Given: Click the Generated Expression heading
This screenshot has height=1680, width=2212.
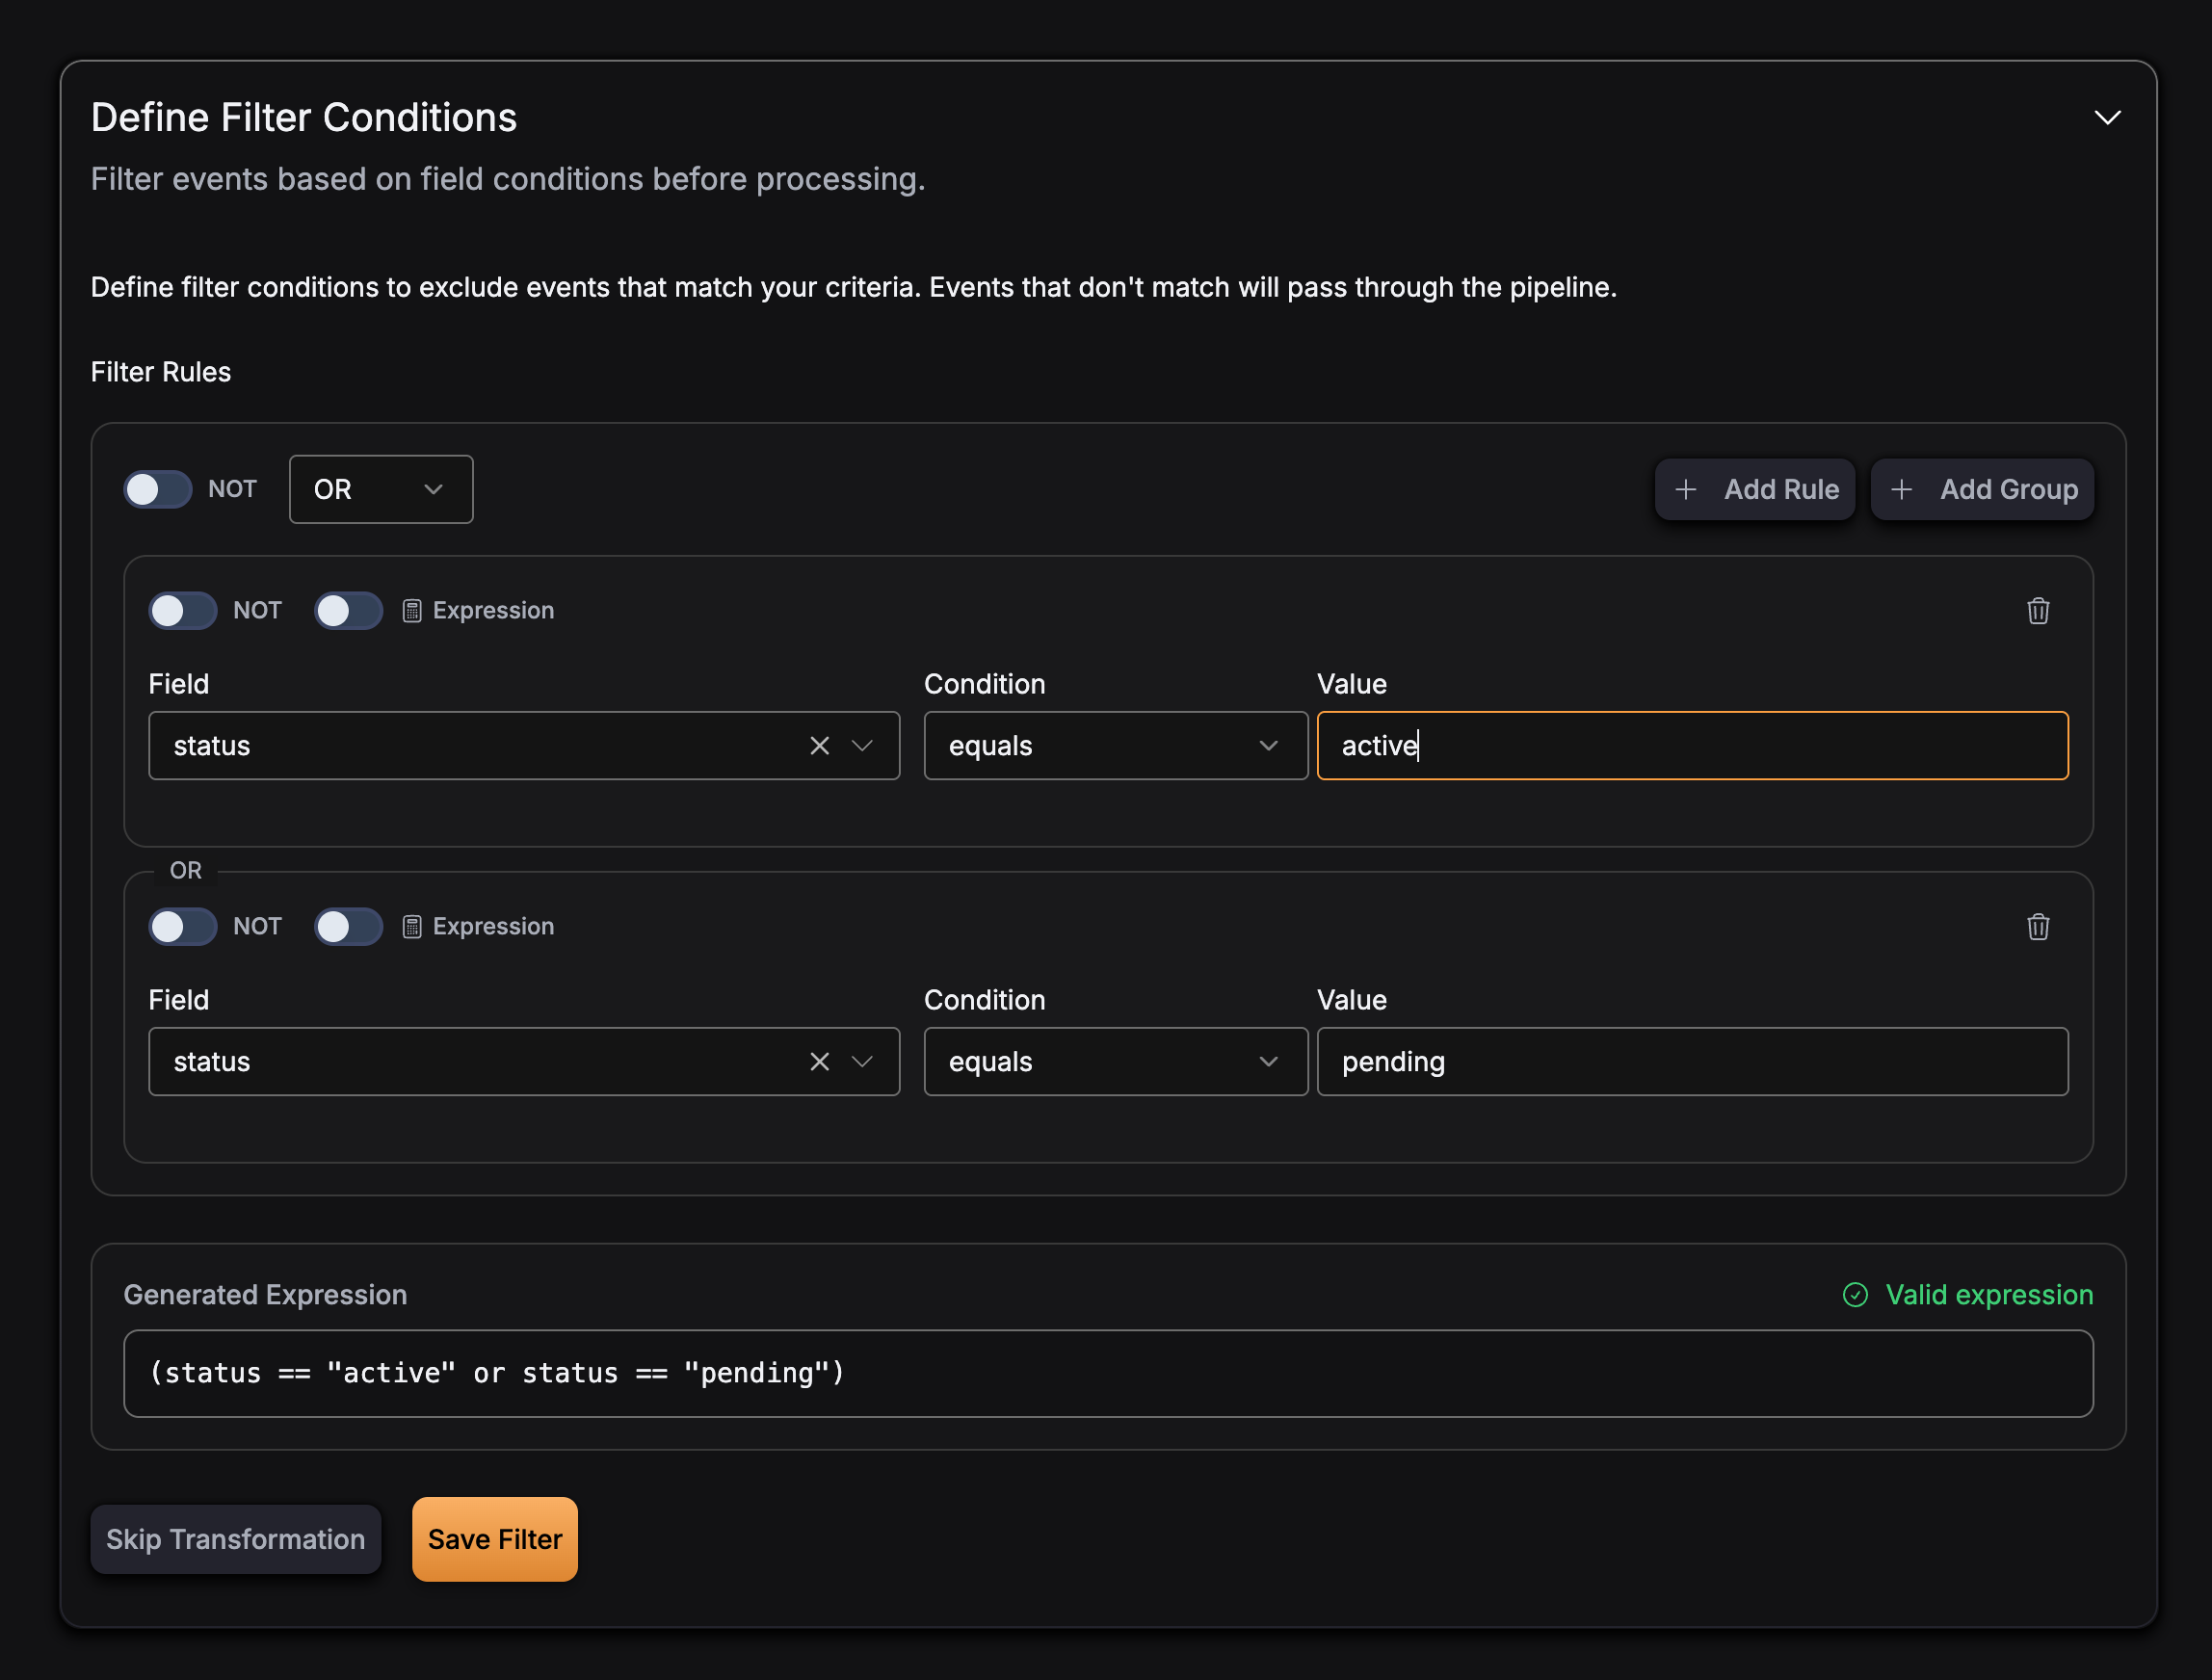Looking at the screenshot, I should [265, 1294].
